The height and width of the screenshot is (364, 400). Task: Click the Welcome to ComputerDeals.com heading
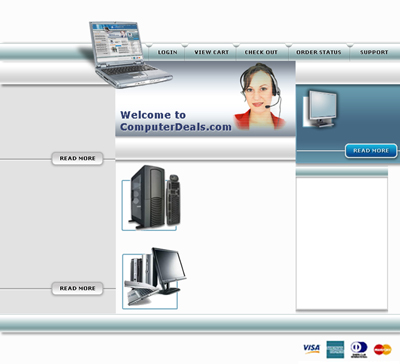tap(176, 121)
